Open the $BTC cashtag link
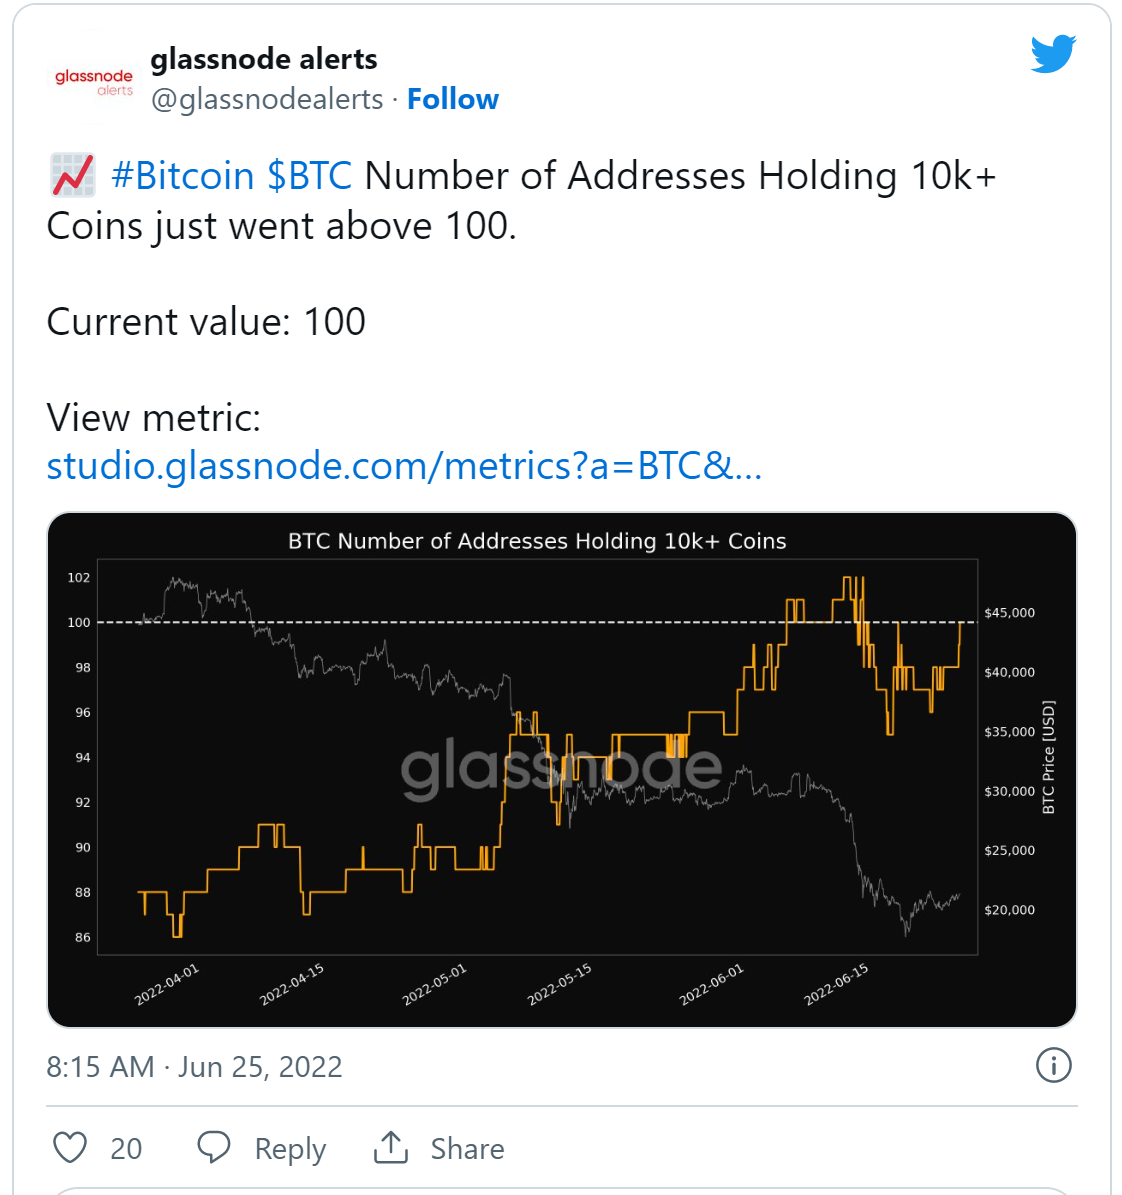The height and width of the screenshot is (1195, 1122). [309, 176]
